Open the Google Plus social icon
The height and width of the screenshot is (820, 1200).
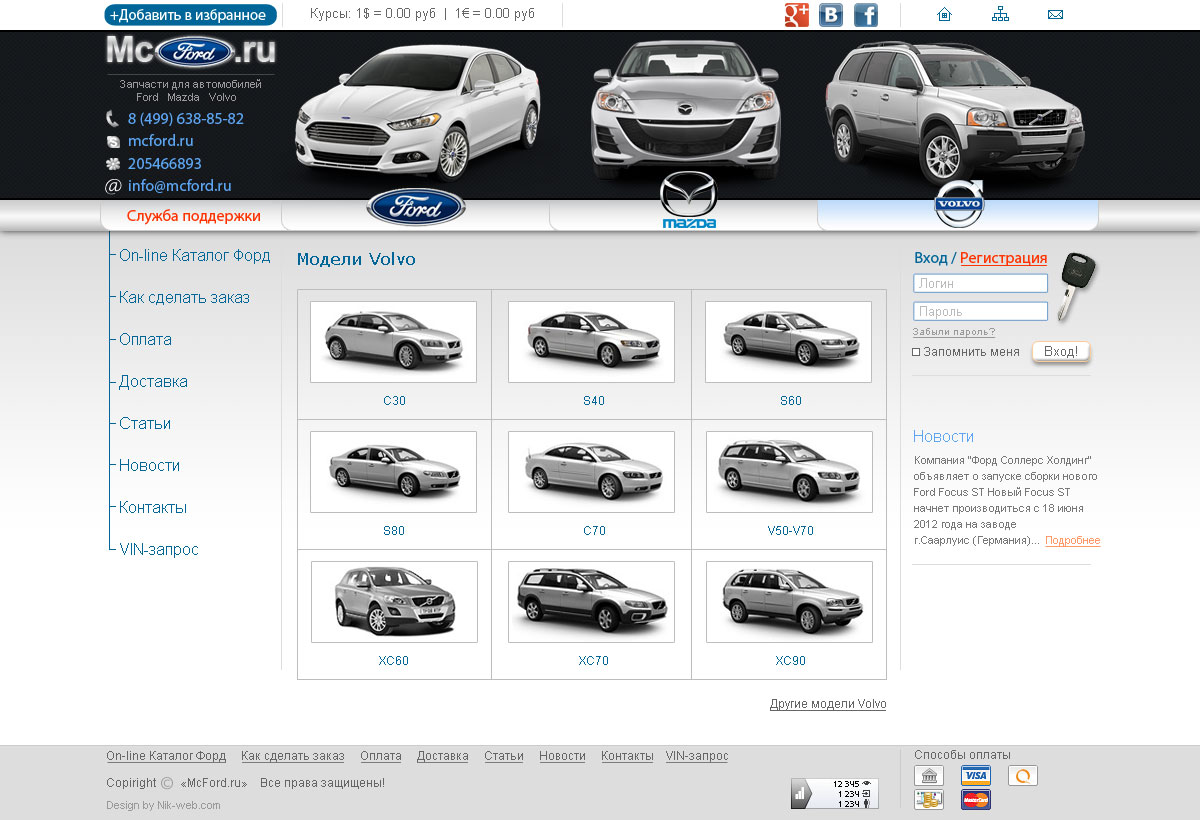(797, 15)
